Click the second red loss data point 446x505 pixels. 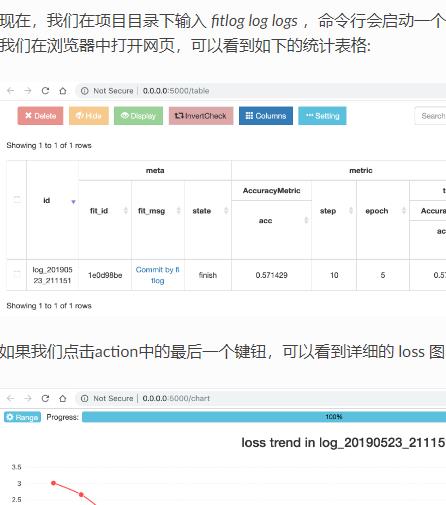81,494
